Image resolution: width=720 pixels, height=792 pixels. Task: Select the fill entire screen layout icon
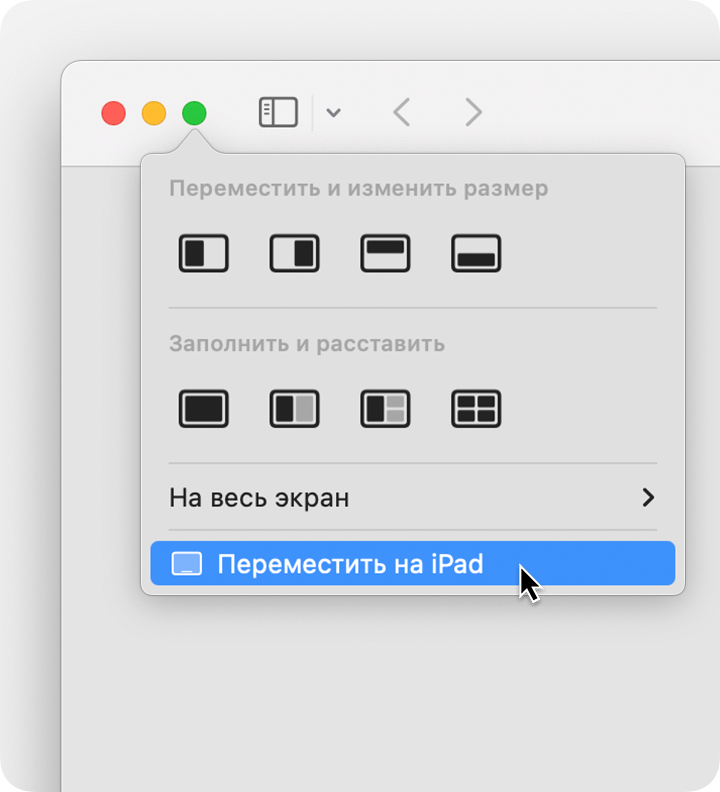(x=204, y=409)
